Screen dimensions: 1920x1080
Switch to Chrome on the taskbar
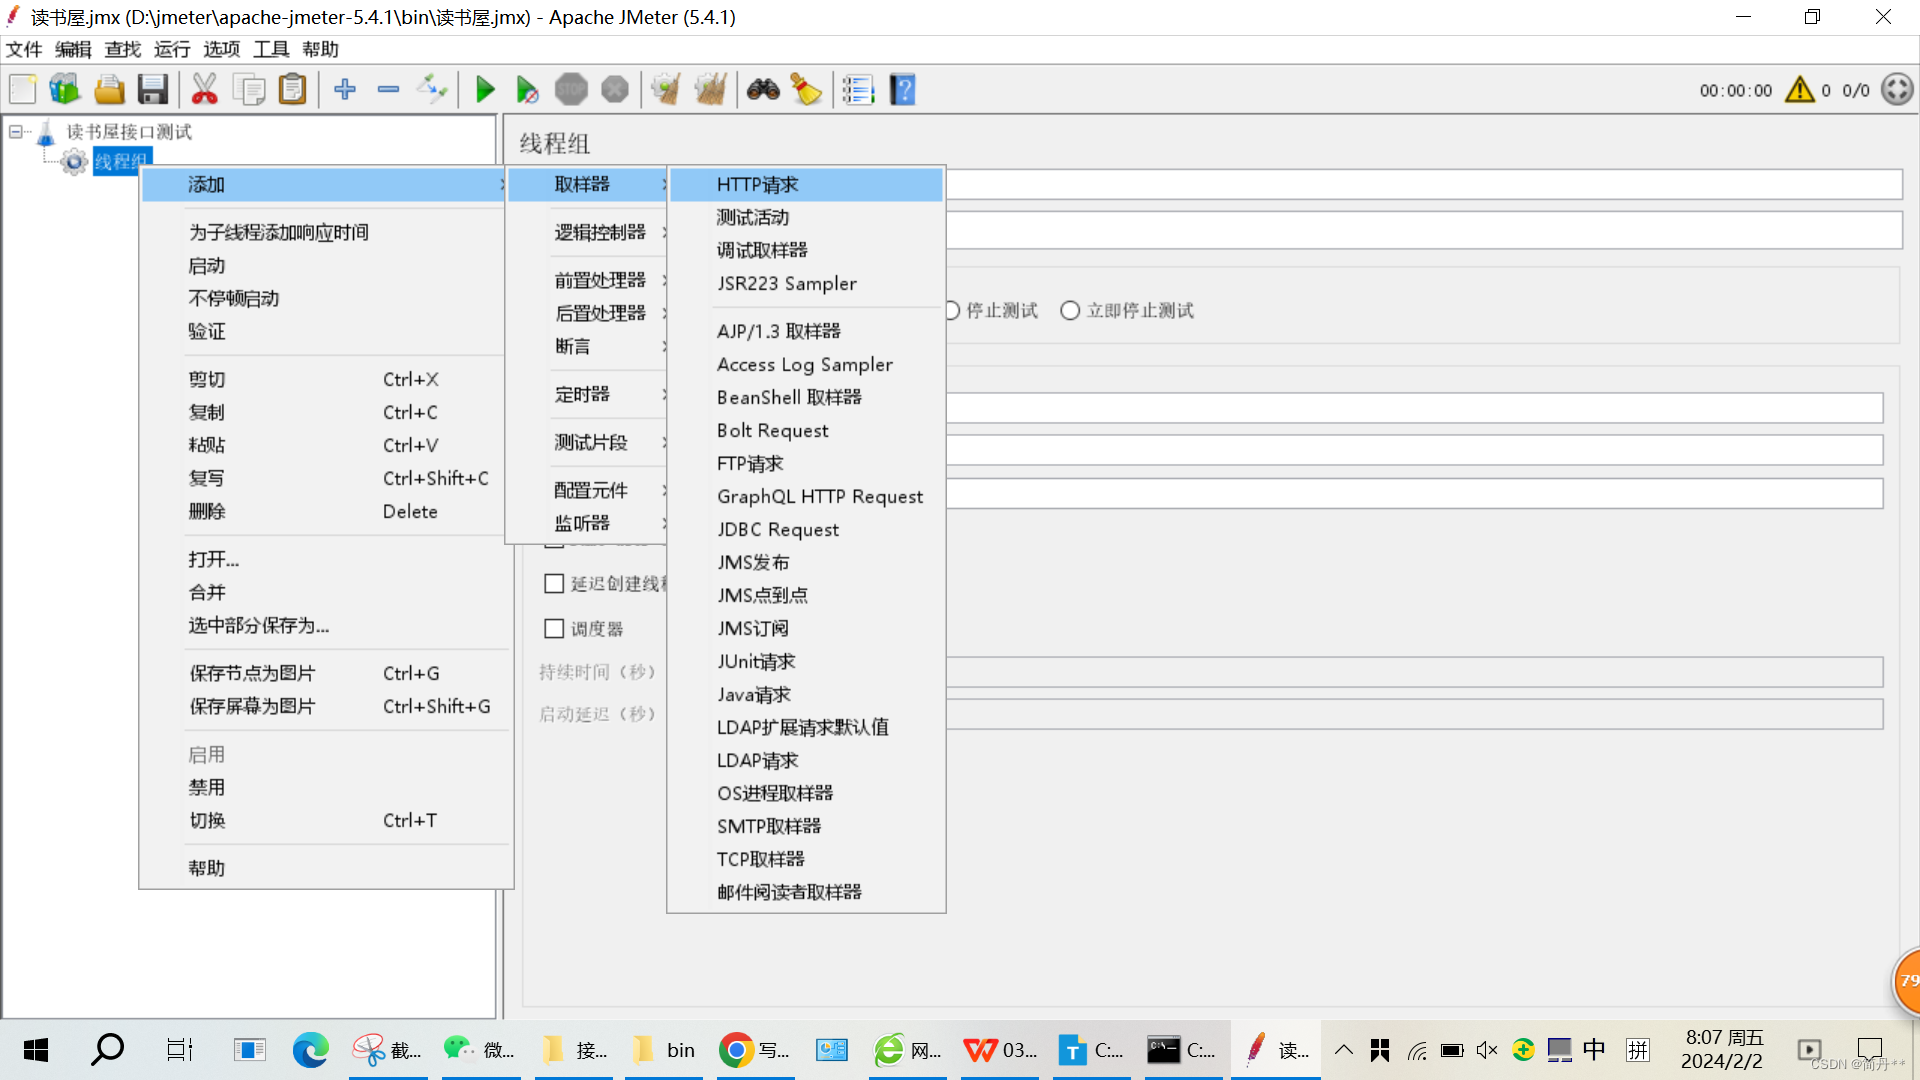point(756,1050)
